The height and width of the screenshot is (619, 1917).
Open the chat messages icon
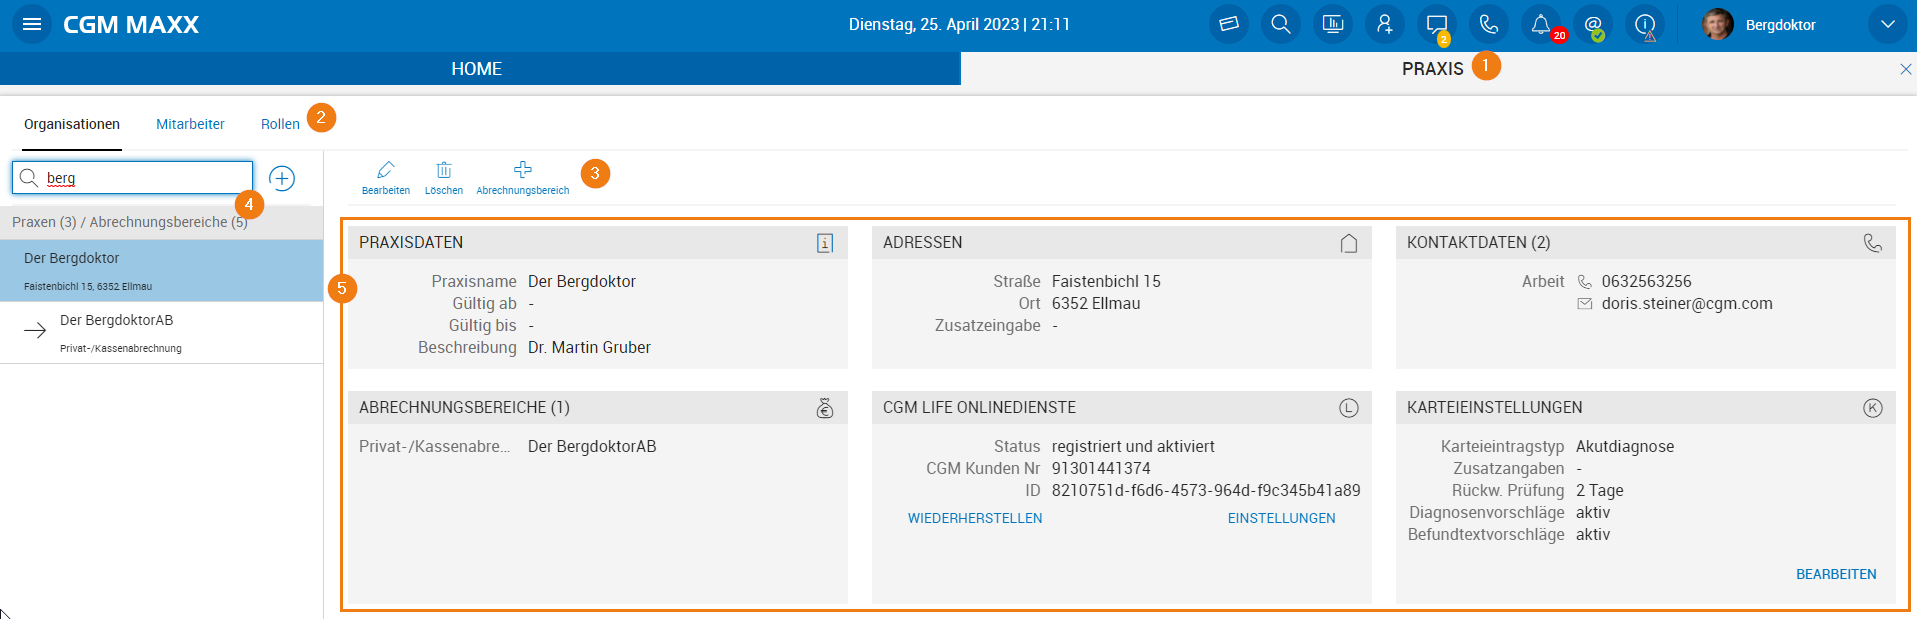1437,24
